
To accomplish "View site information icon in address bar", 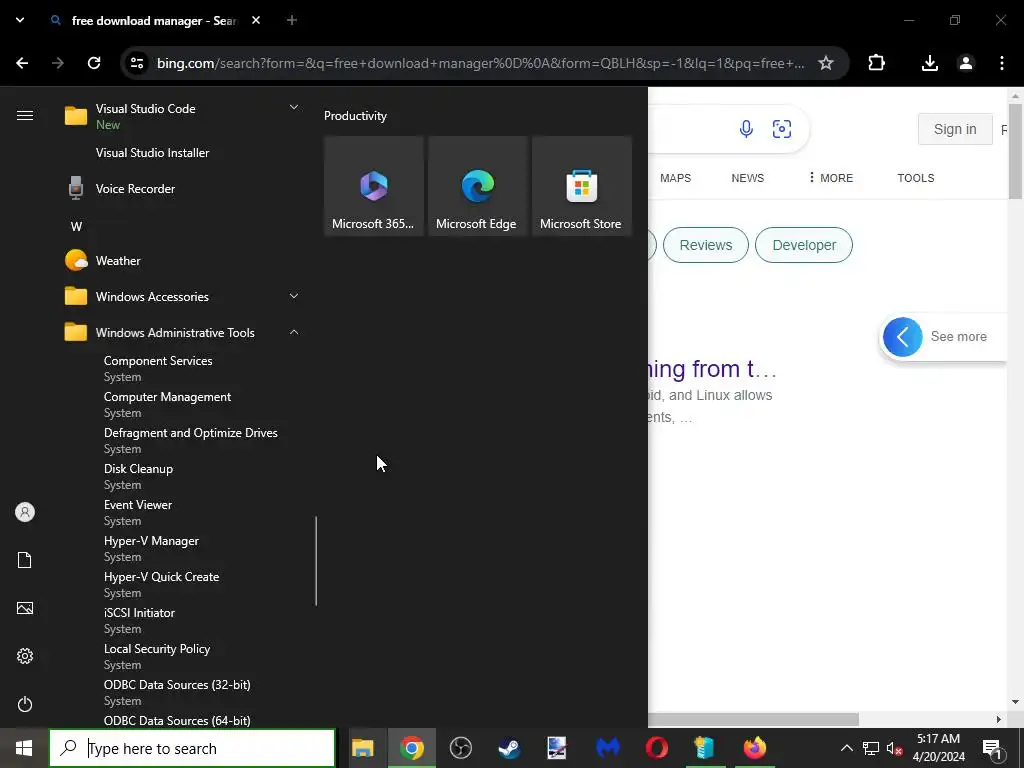I will [x=137, y=63].
